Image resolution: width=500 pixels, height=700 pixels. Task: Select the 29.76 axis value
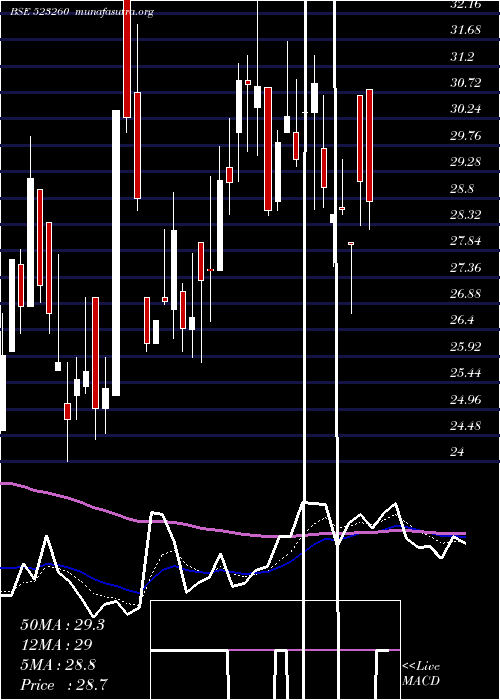(x=466, y=135)
